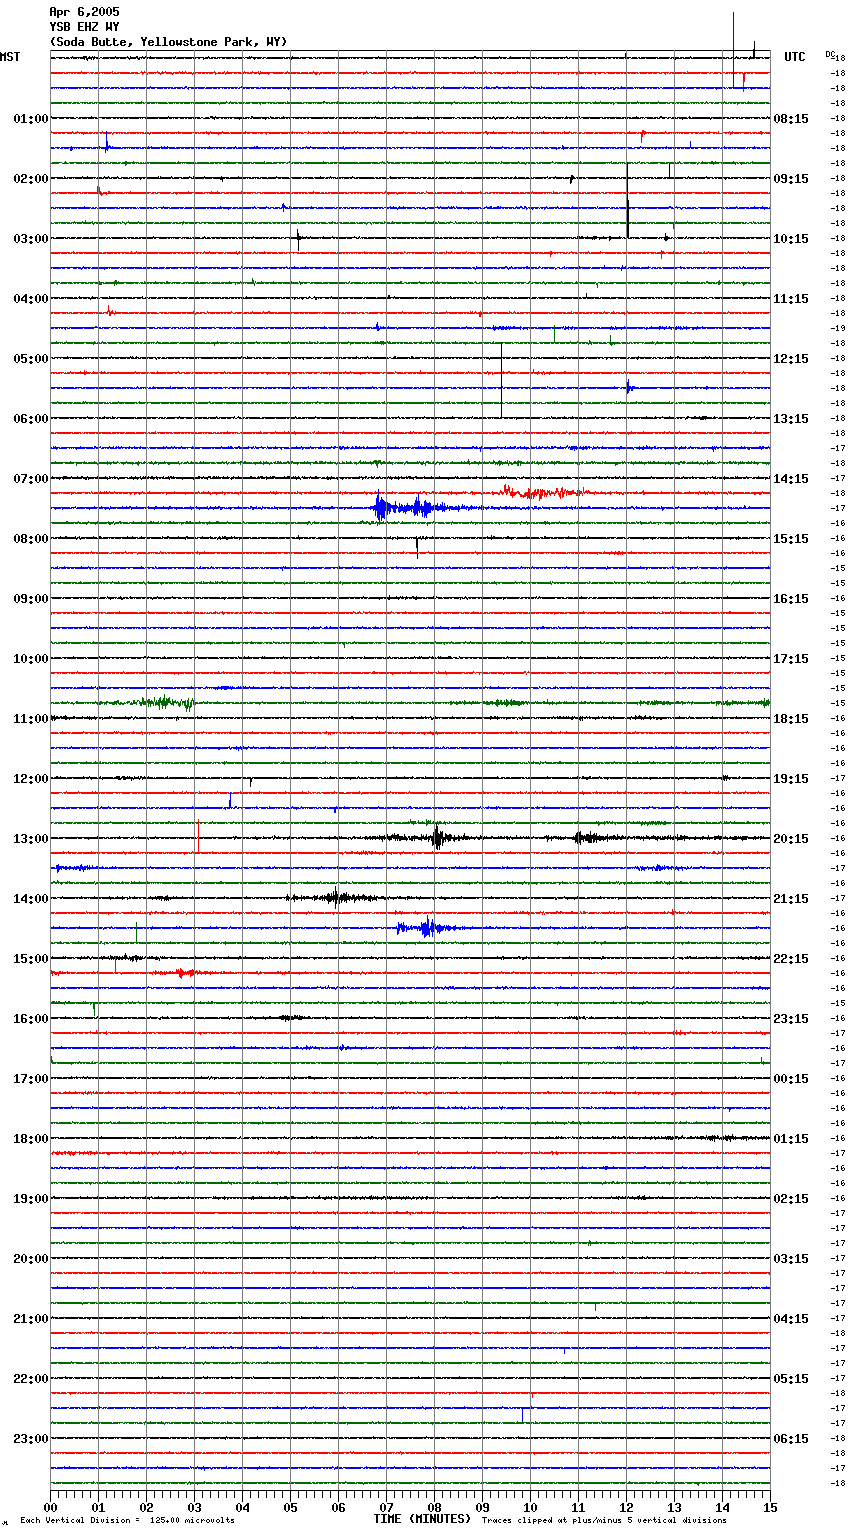Select the station code "YSB EHZ WY"

84,27
